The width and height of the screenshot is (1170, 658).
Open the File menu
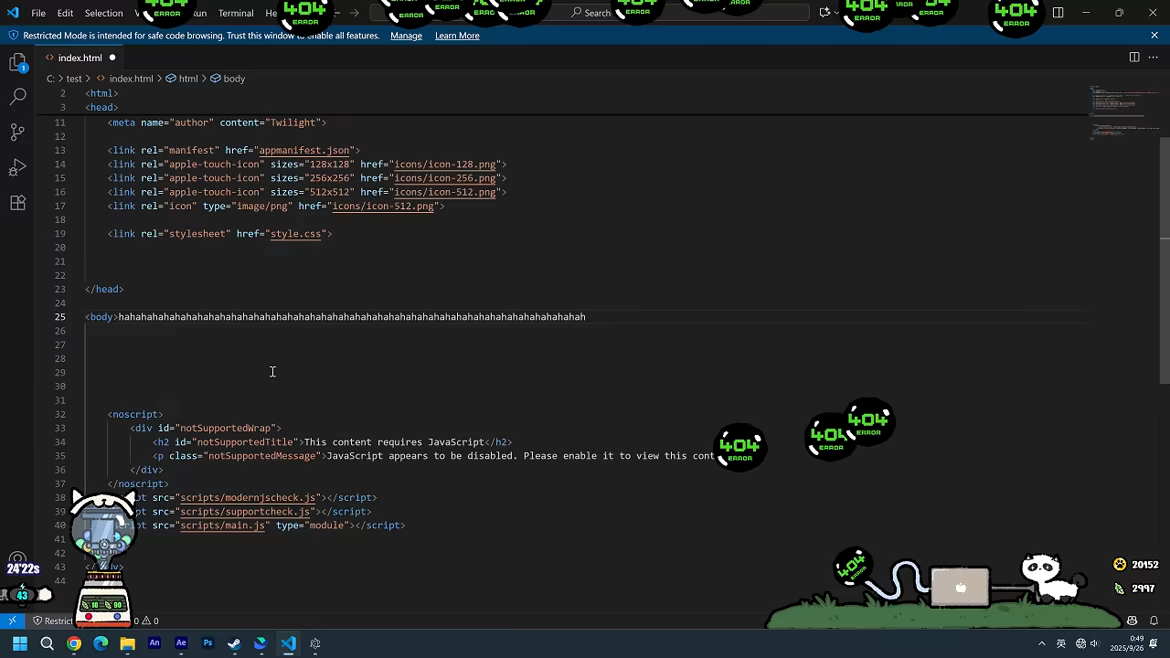pos(38,13)
